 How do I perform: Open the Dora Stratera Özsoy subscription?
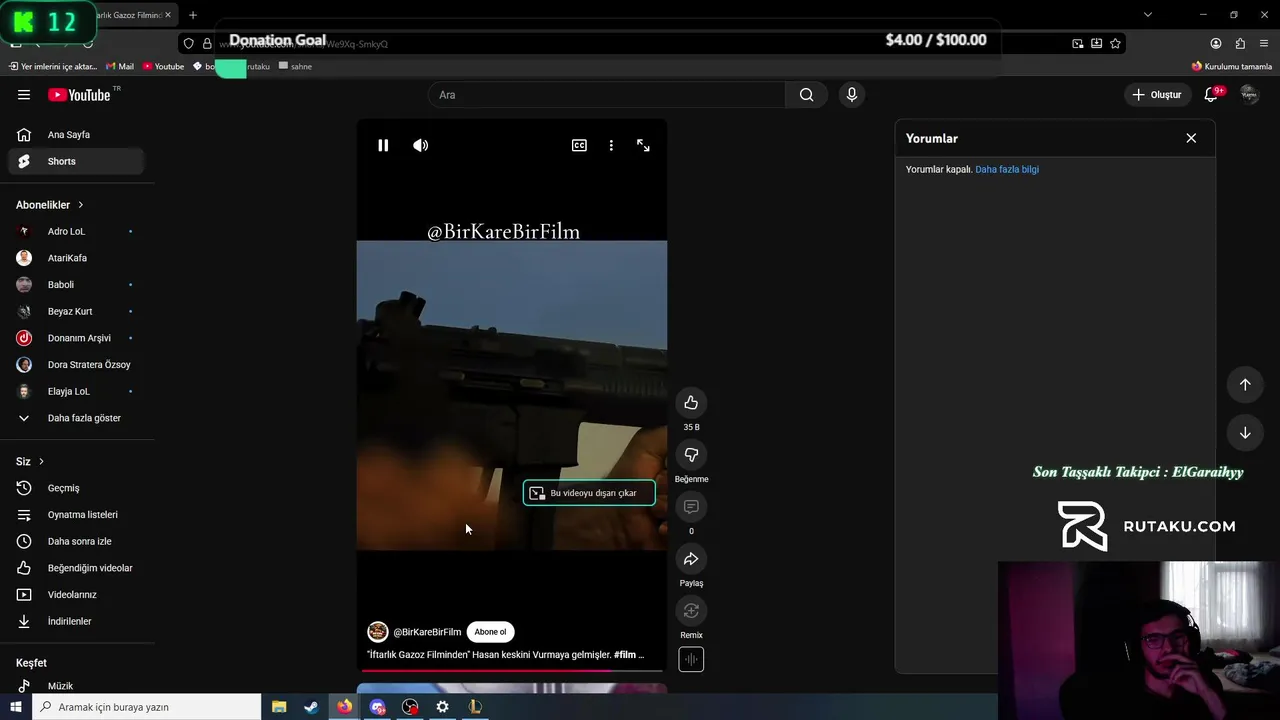pyautogui.click(x=76, y=365)
